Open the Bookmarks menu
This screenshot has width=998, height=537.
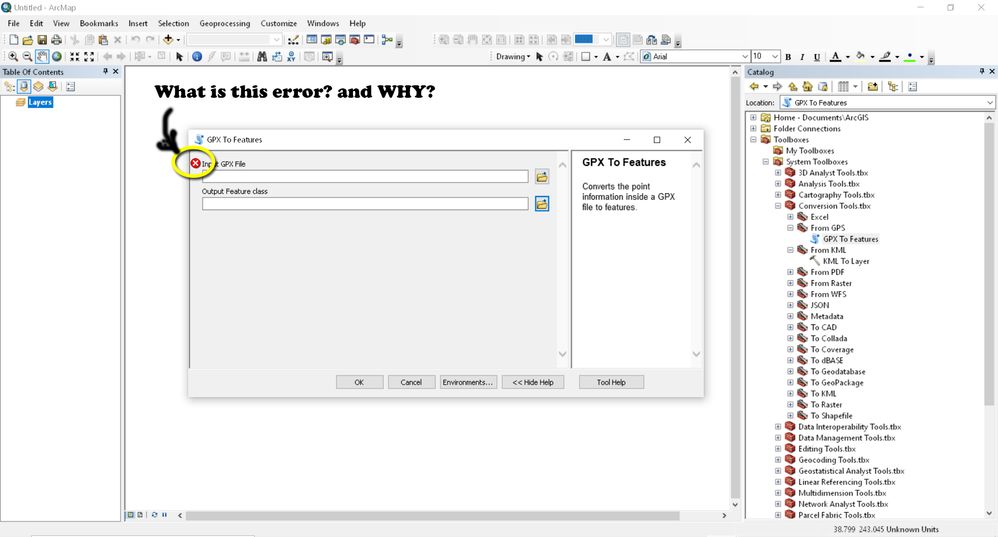tap(98, 23)
